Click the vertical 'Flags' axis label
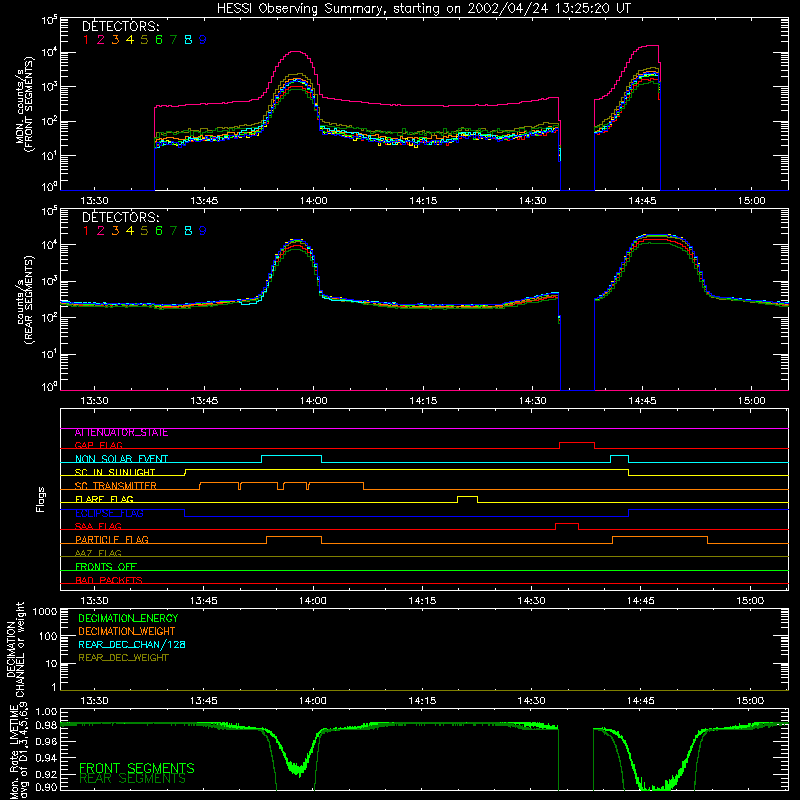The width and height of the screenshot is (800, 800). coord(41,499)
